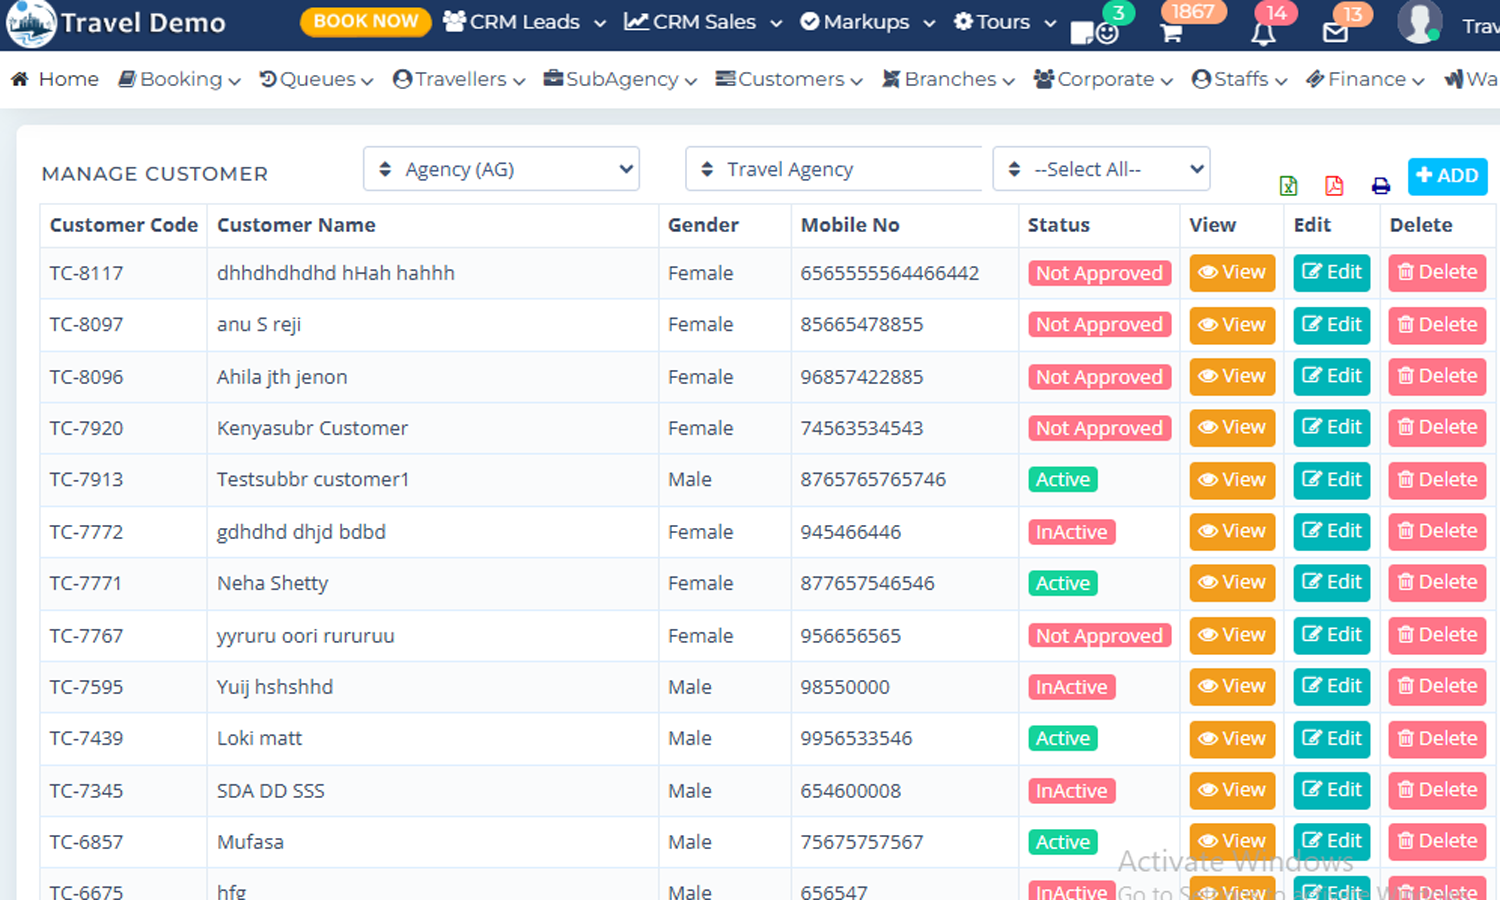Toggle Active status for Testsubbr customer1
Screen dimensions: 1500x900
1062,479
